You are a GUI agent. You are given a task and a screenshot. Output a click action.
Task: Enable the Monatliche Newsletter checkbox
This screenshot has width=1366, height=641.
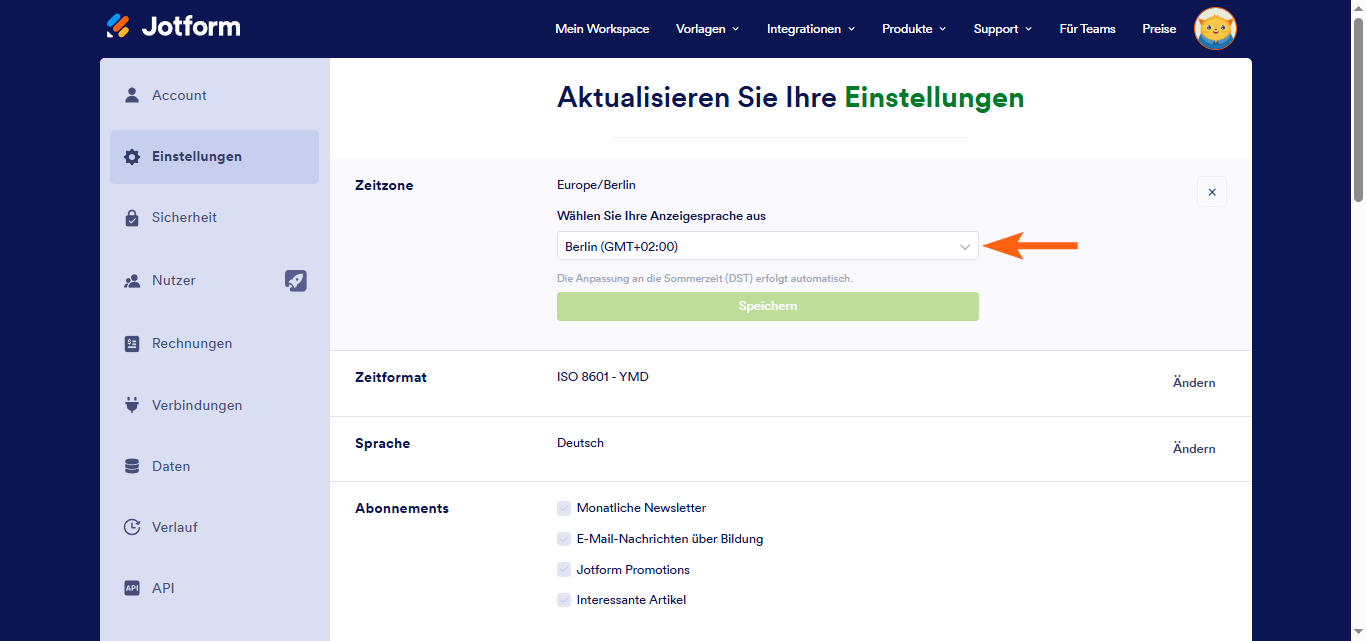point(563,507)
